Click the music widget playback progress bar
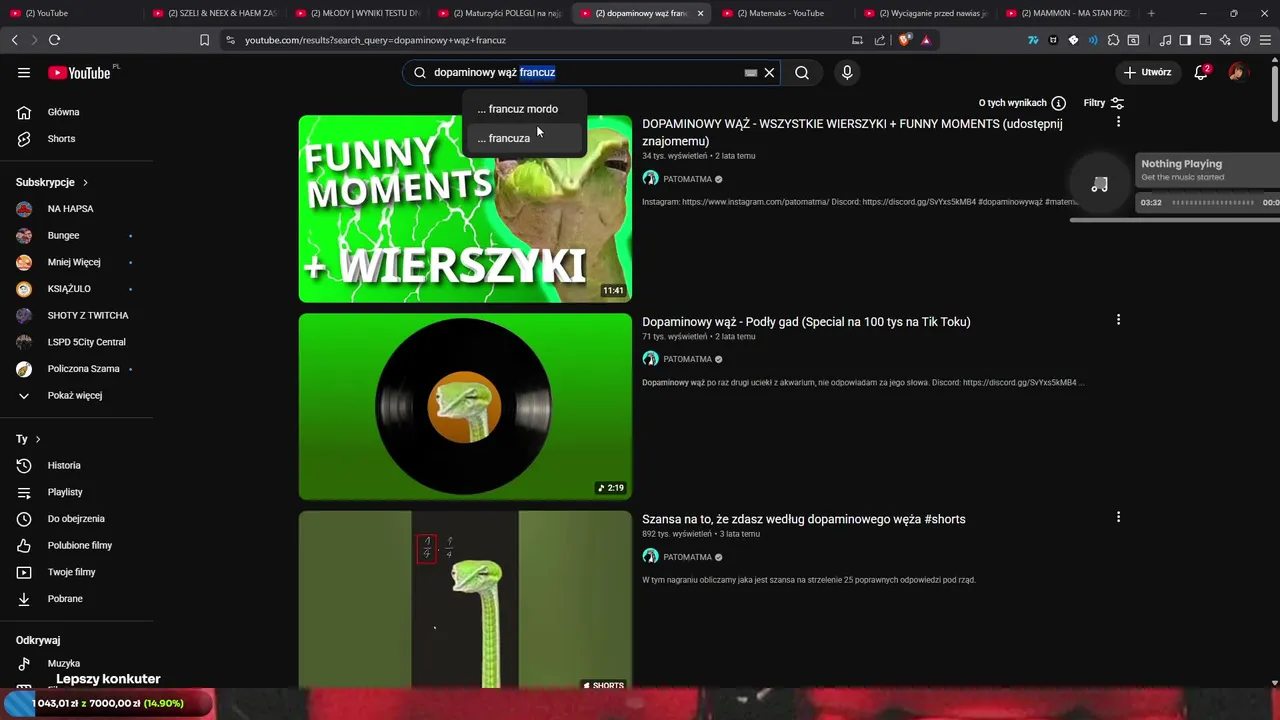The image size is (1280, 720). [1213, 202]
